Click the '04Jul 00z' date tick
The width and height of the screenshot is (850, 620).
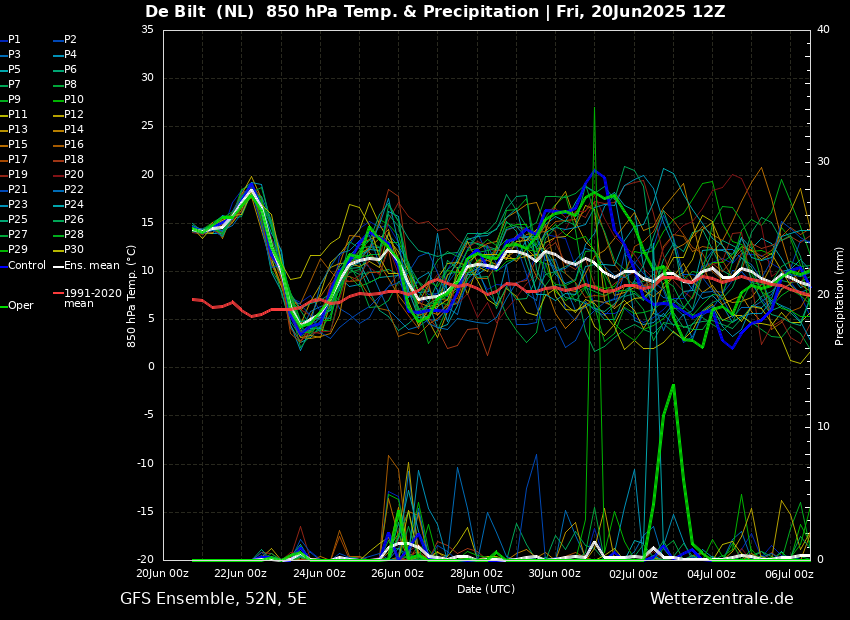711,574
